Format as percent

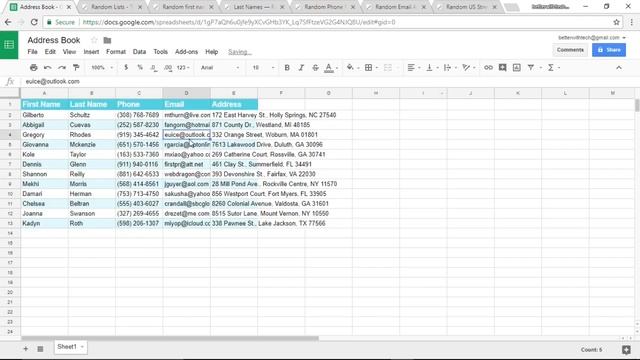pyautogui.click(x=140, y=68)
